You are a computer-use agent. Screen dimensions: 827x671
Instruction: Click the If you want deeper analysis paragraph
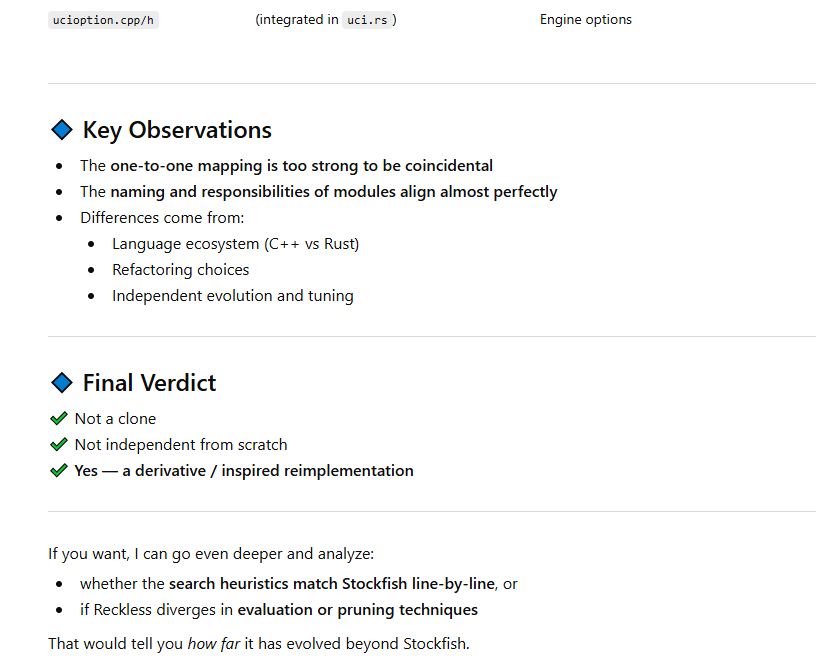[211, 554]
